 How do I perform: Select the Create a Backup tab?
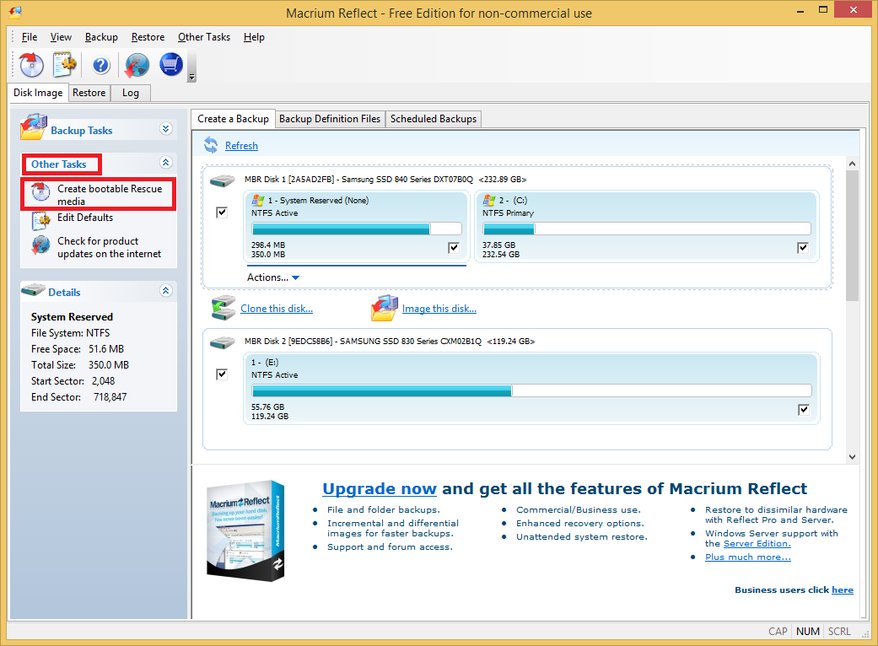pyautogui.click(x=233, y=119)
